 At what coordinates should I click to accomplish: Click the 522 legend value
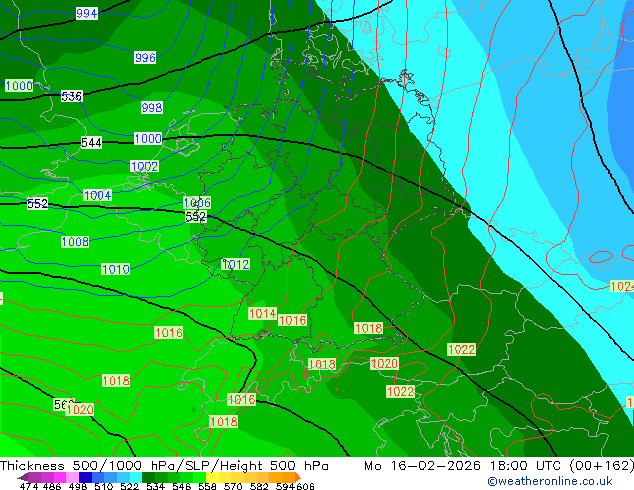[x=129, y=486]
